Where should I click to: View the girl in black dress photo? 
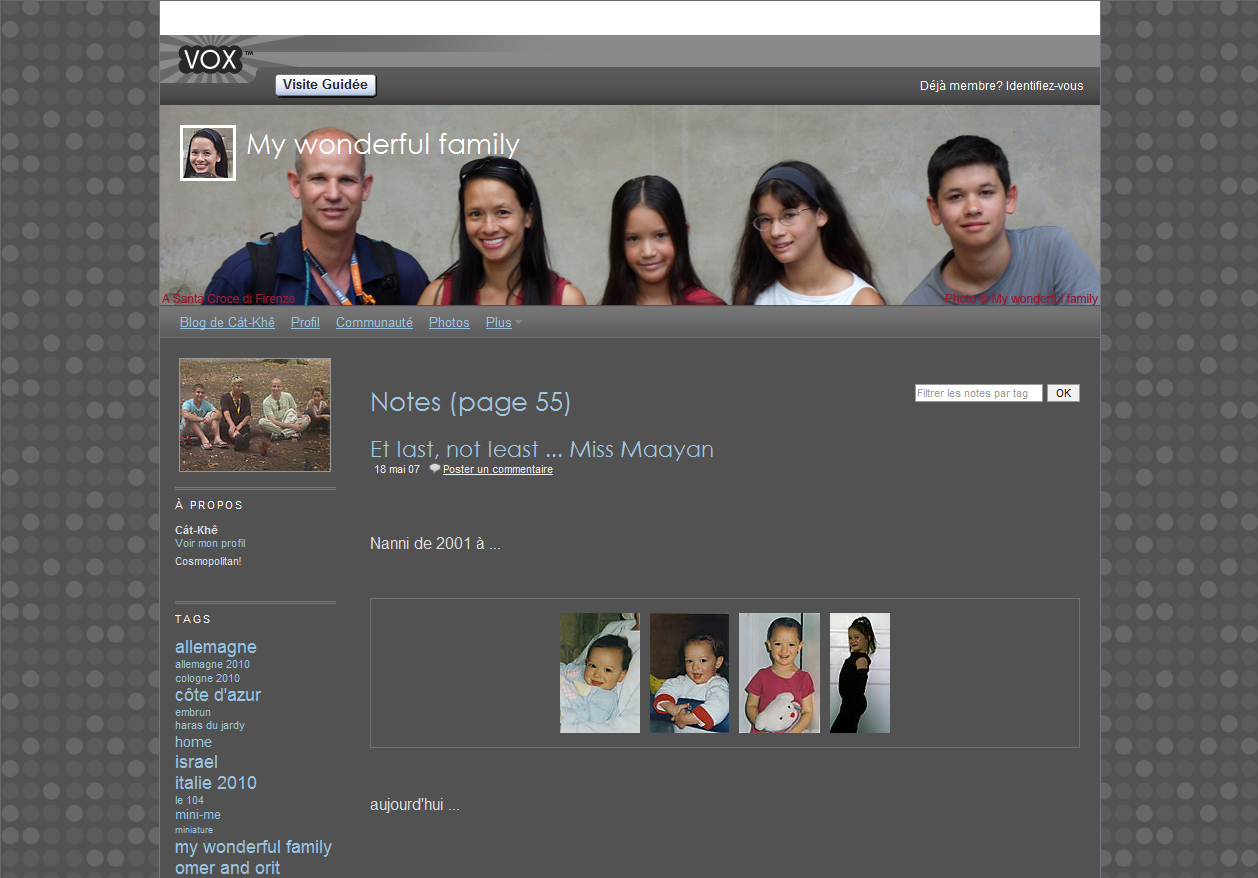pos(859,673)
